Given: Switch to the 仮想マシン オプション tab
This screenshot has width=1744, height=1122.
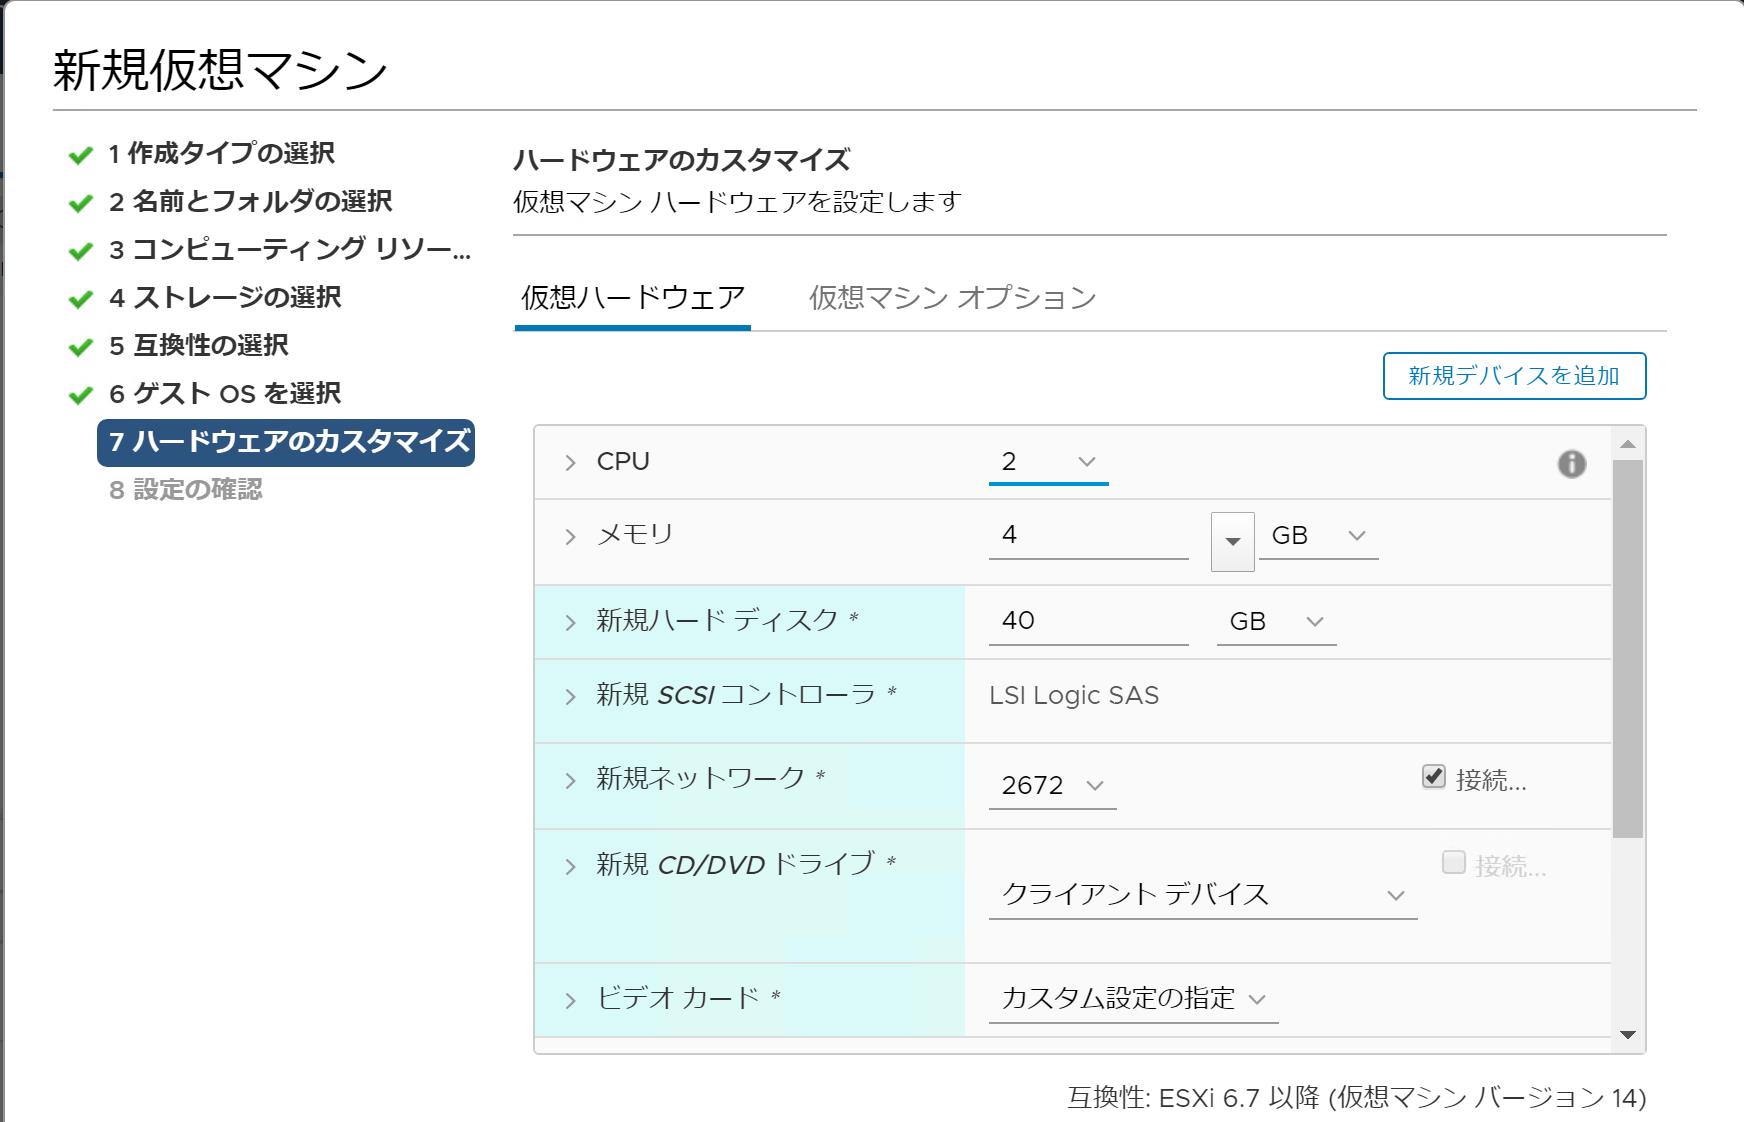Looking at the screenshot, I should point(952,298).
